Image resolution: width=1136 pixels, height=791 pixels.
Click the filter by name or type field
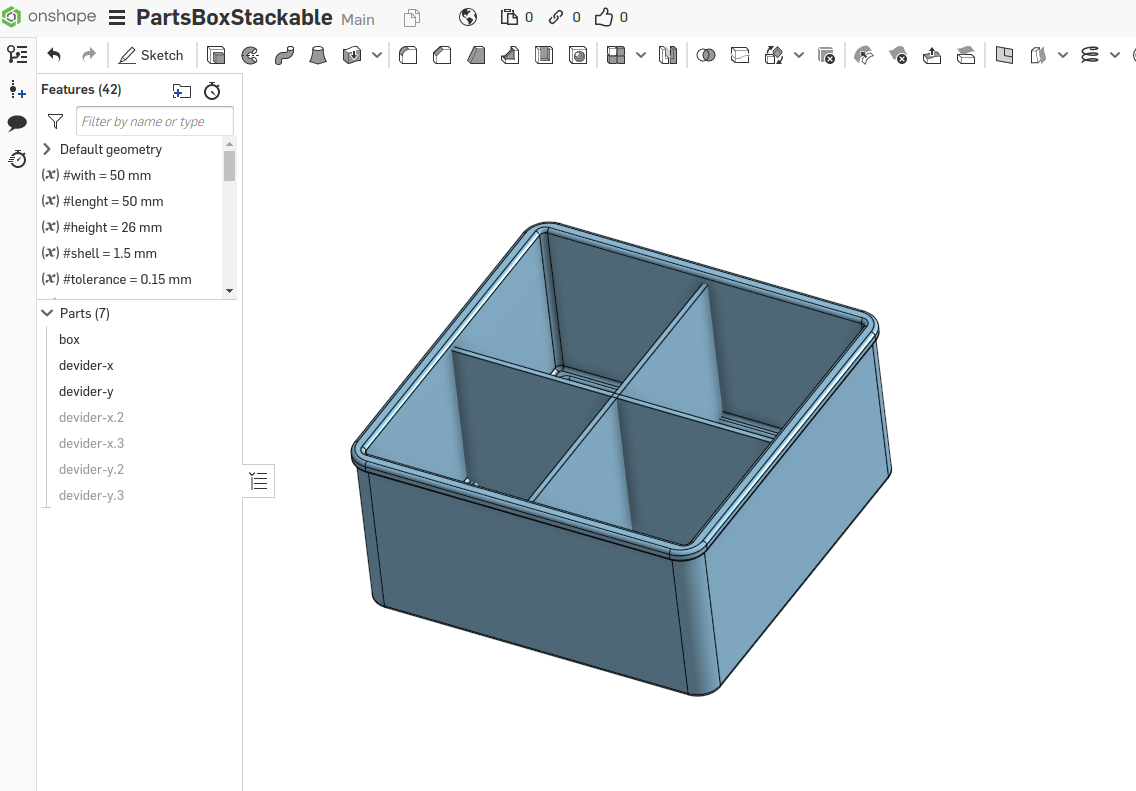click(x=154, y=120)
